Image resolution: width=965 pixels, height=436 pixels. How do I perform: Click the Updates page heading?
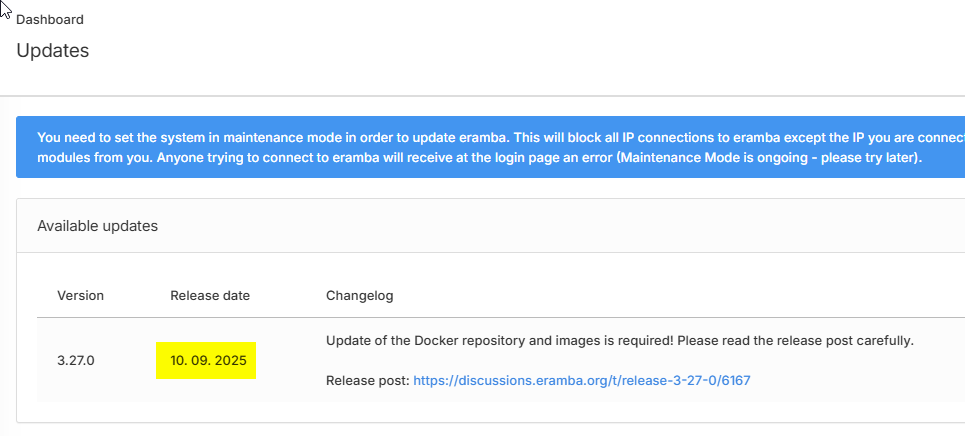[53, 50]
